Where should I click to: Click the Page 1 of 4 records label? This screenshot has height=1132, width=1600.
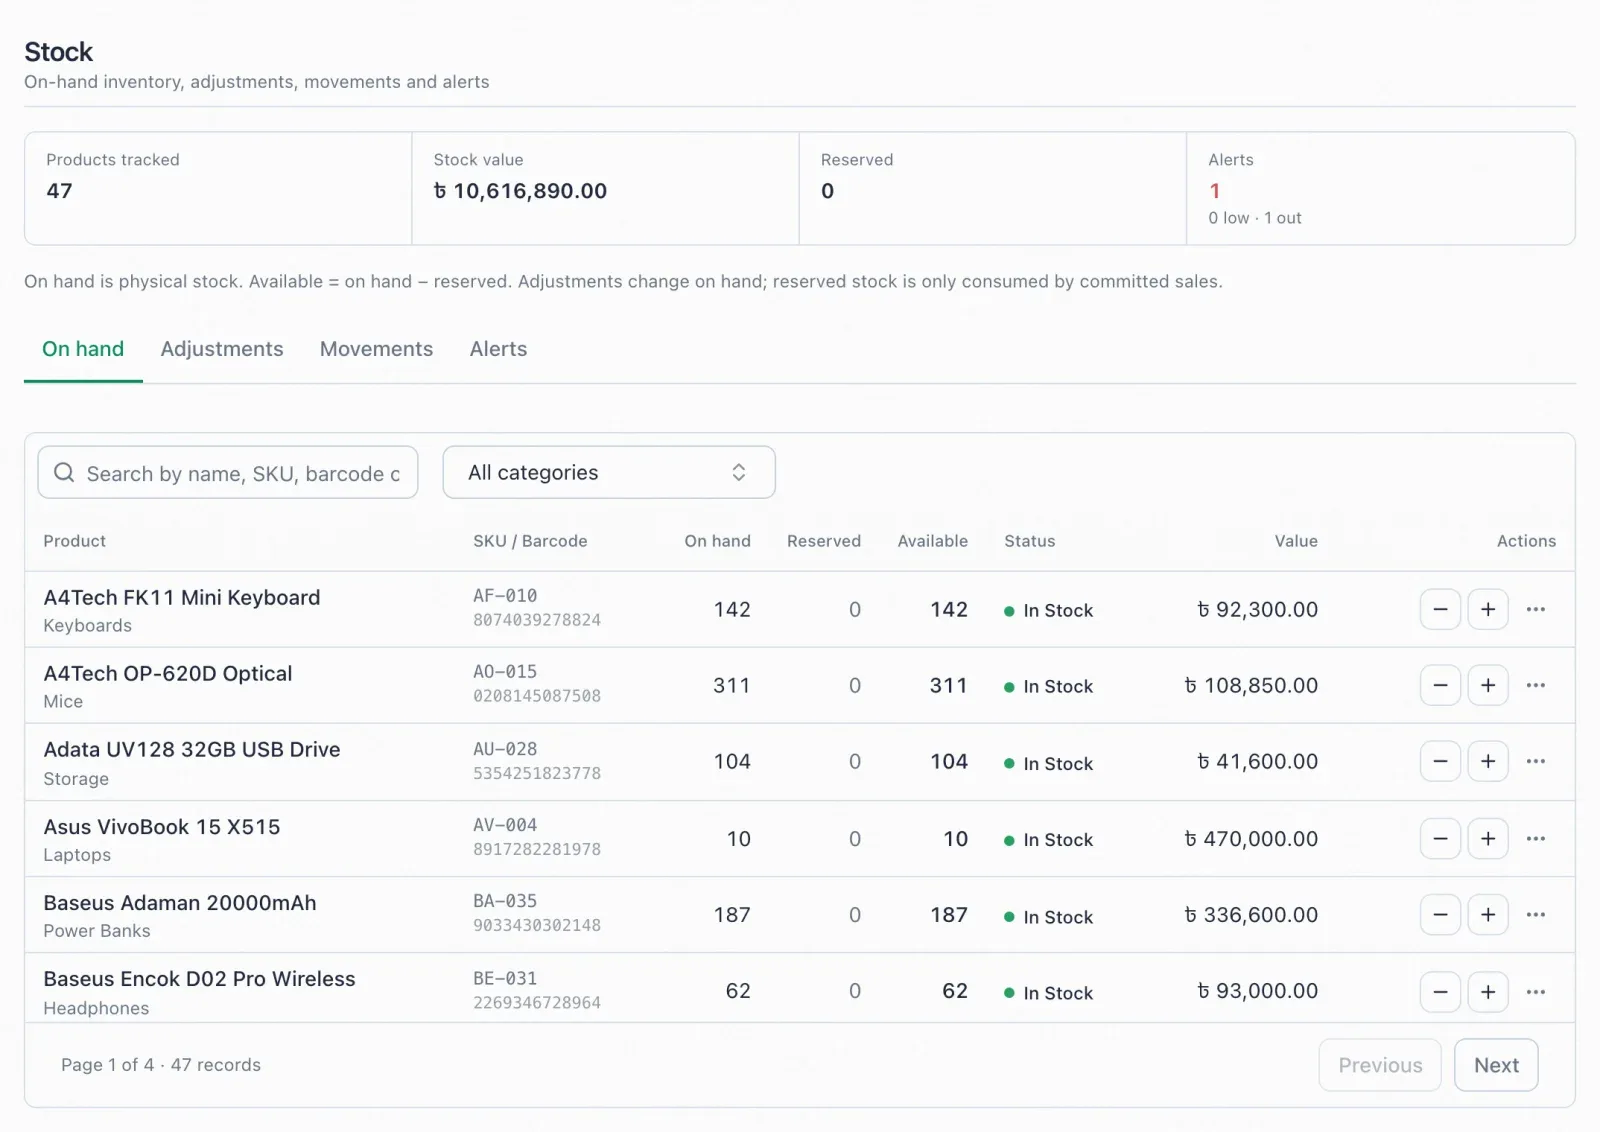pos(161,1065)
